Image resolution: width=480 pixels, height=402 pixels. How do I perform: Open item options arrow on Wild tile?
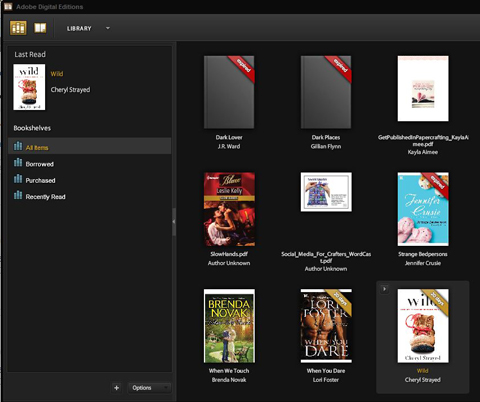point(384,289)
